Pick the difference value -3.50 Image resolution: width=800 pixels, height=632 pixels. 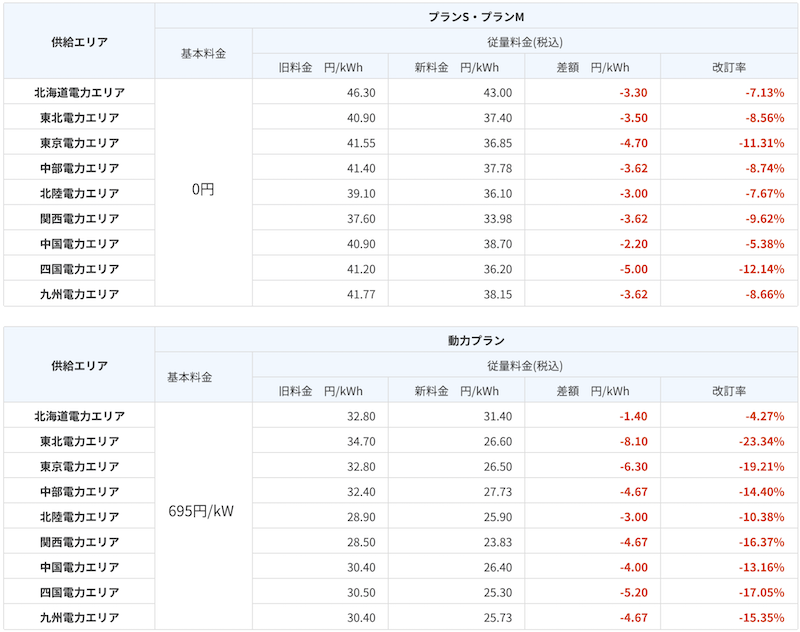click(x=634, y=118)
